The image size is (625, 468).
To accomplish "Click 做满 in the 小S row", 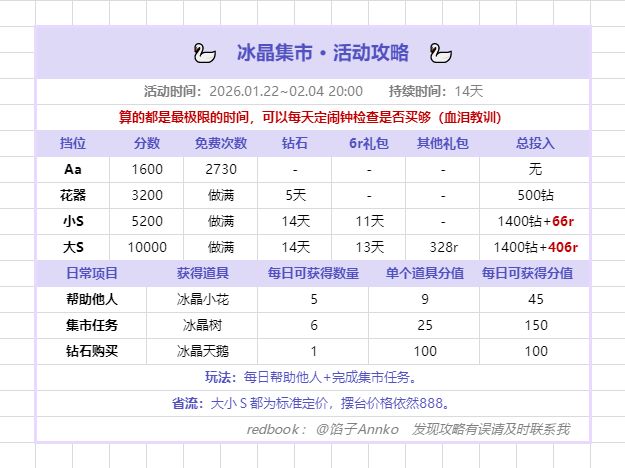I will click(221, 221).
